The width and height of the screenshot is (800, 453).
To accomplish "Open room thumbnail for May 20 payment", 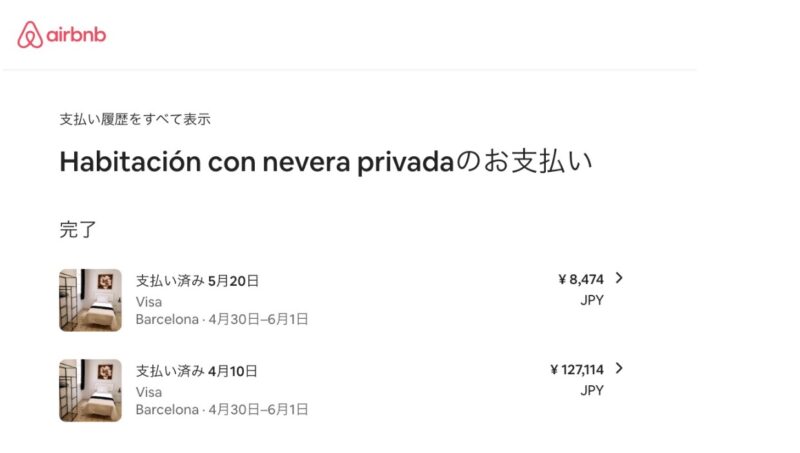I will (x=90, y=300).
